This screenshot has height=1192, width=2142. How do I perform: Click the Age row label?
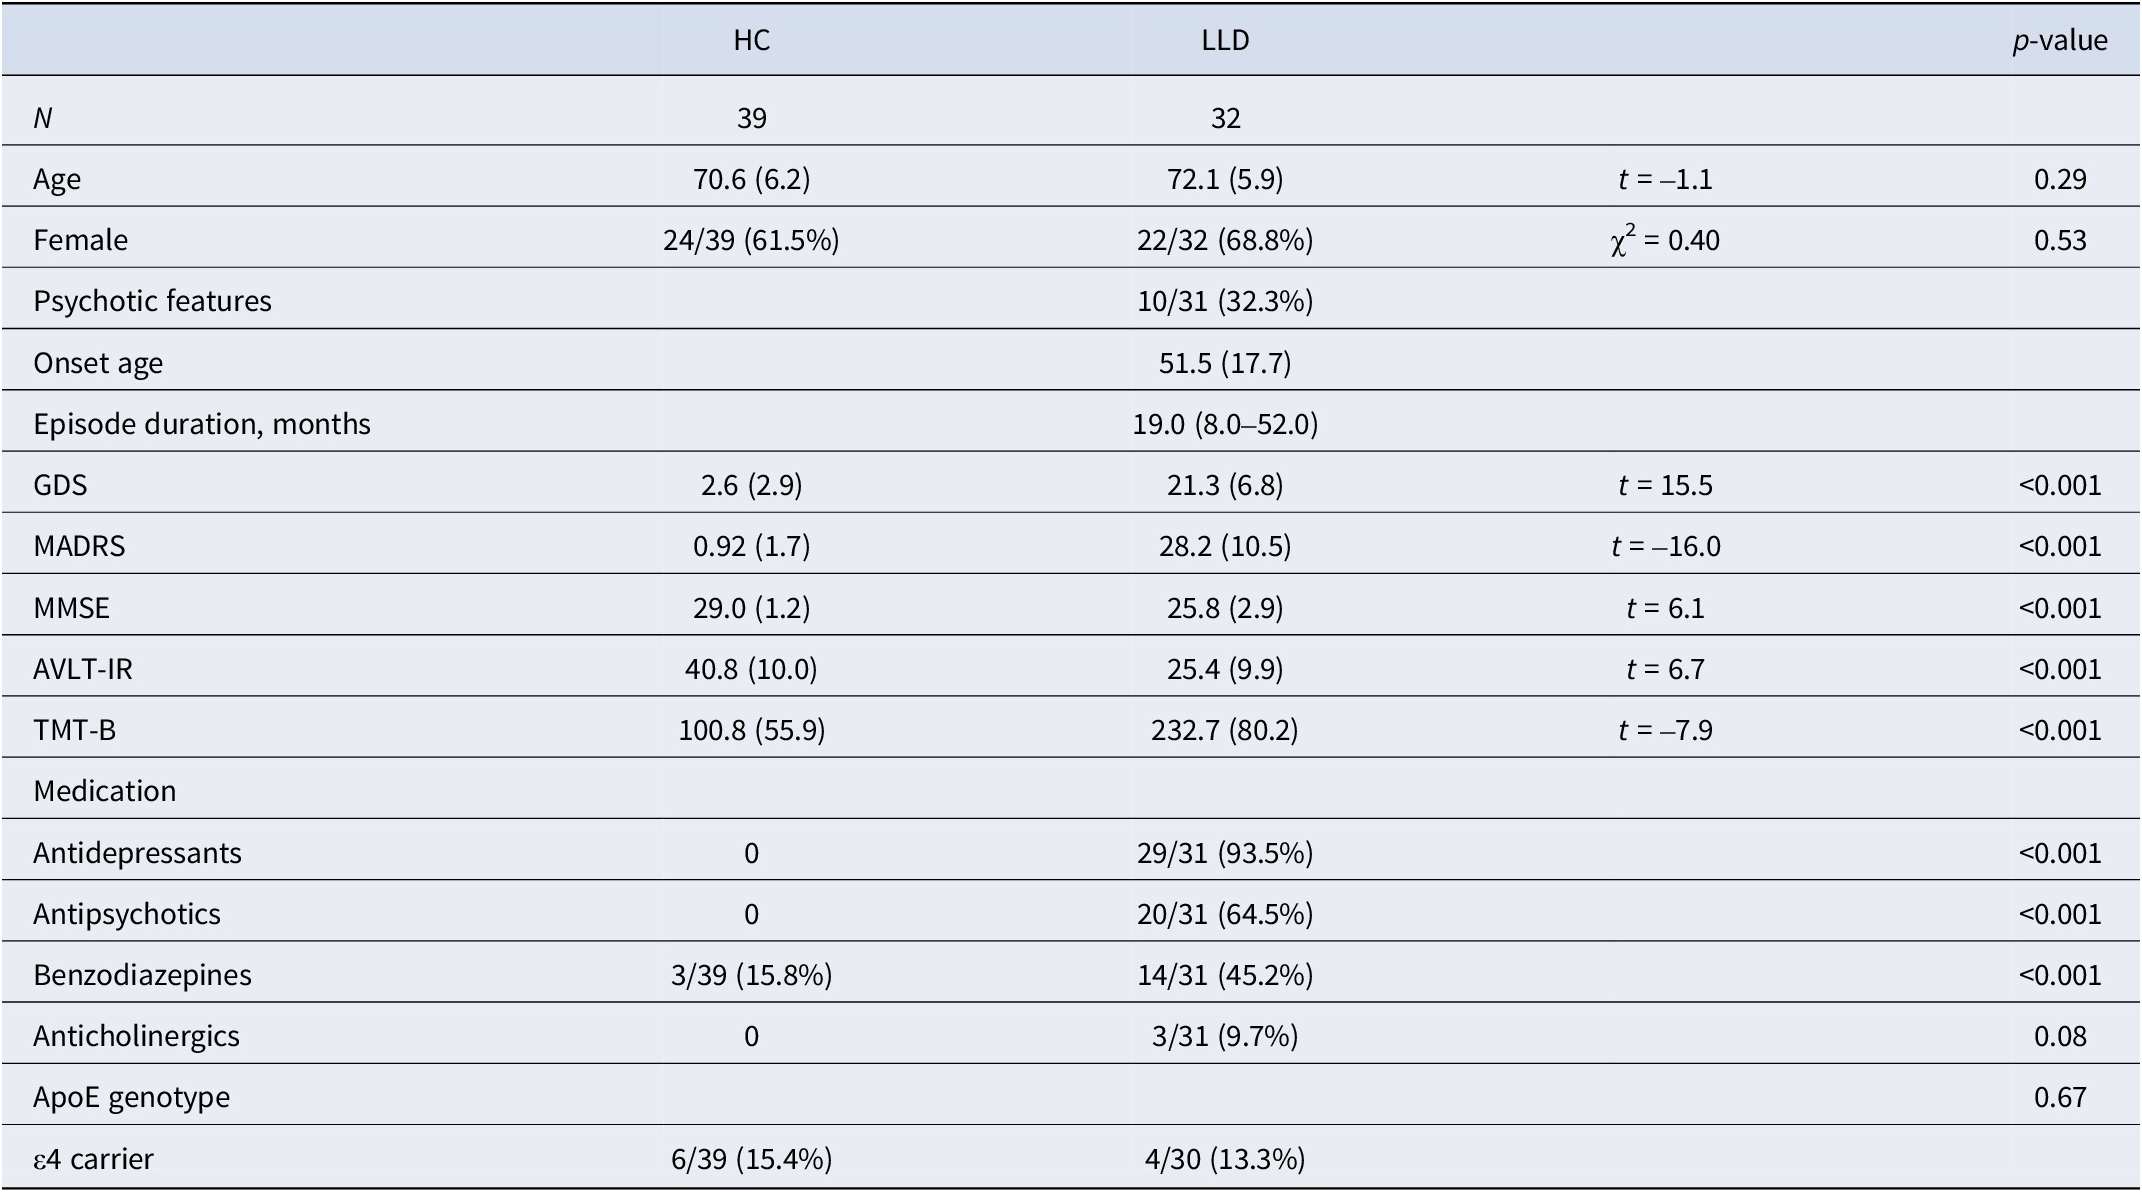57,180
